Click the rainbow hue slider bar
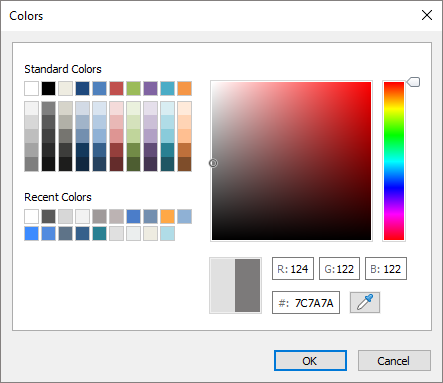This screenshot has width=443, height=383. point(394,161)
